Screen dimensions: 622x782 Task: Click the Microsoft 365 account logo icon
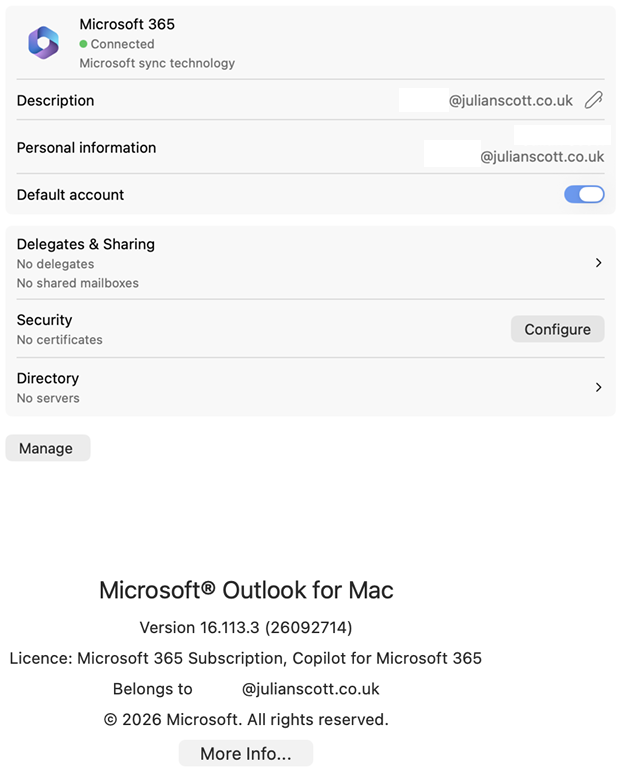[43, 43]
